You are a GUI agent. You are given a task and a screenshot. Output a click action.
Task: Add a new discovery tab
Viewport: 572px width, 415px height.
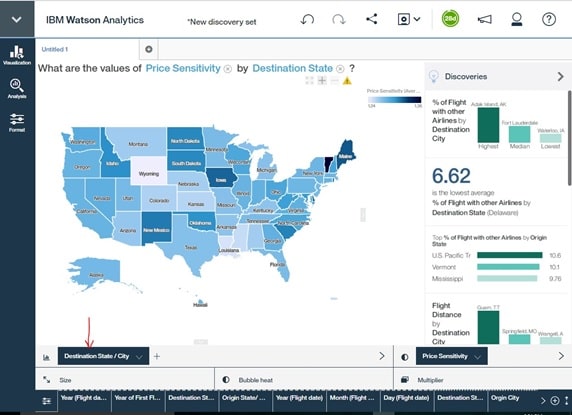coord(148,49)
